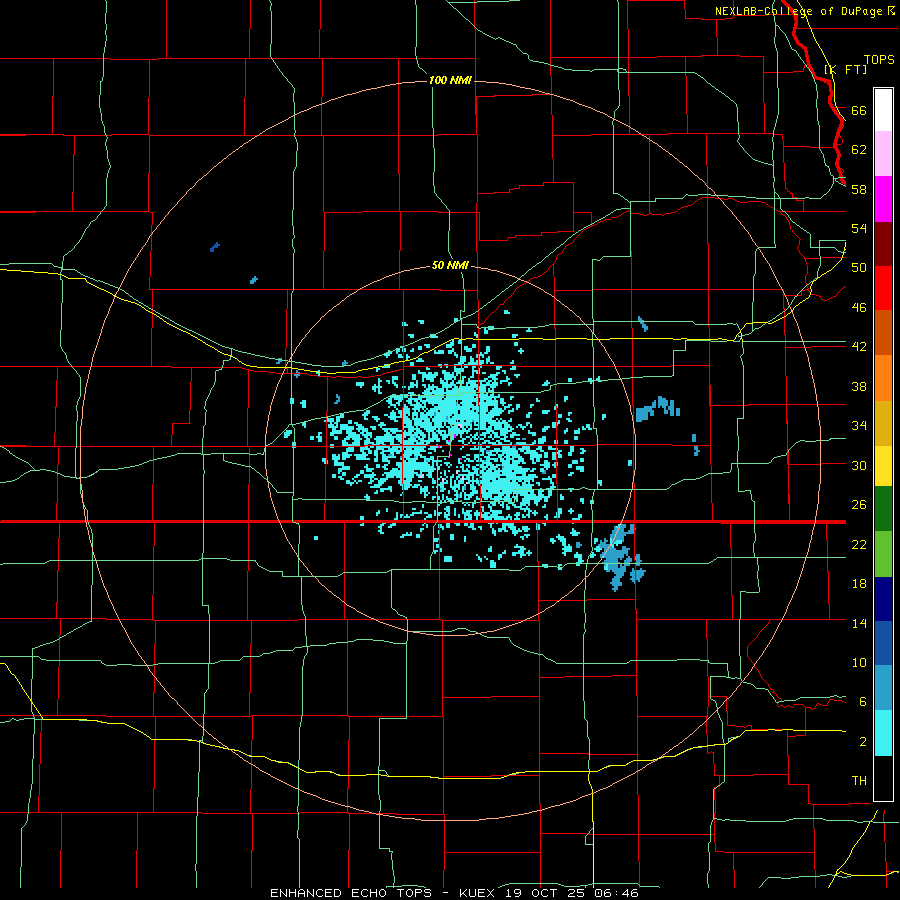The height and width of the screenshot is (900, 900).
Task: Click the 50 legend value
Action: (859, 267)
